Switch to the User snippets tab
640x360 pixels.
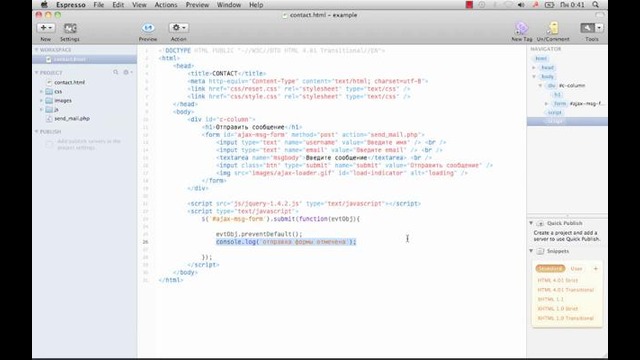tap(576, 269)
